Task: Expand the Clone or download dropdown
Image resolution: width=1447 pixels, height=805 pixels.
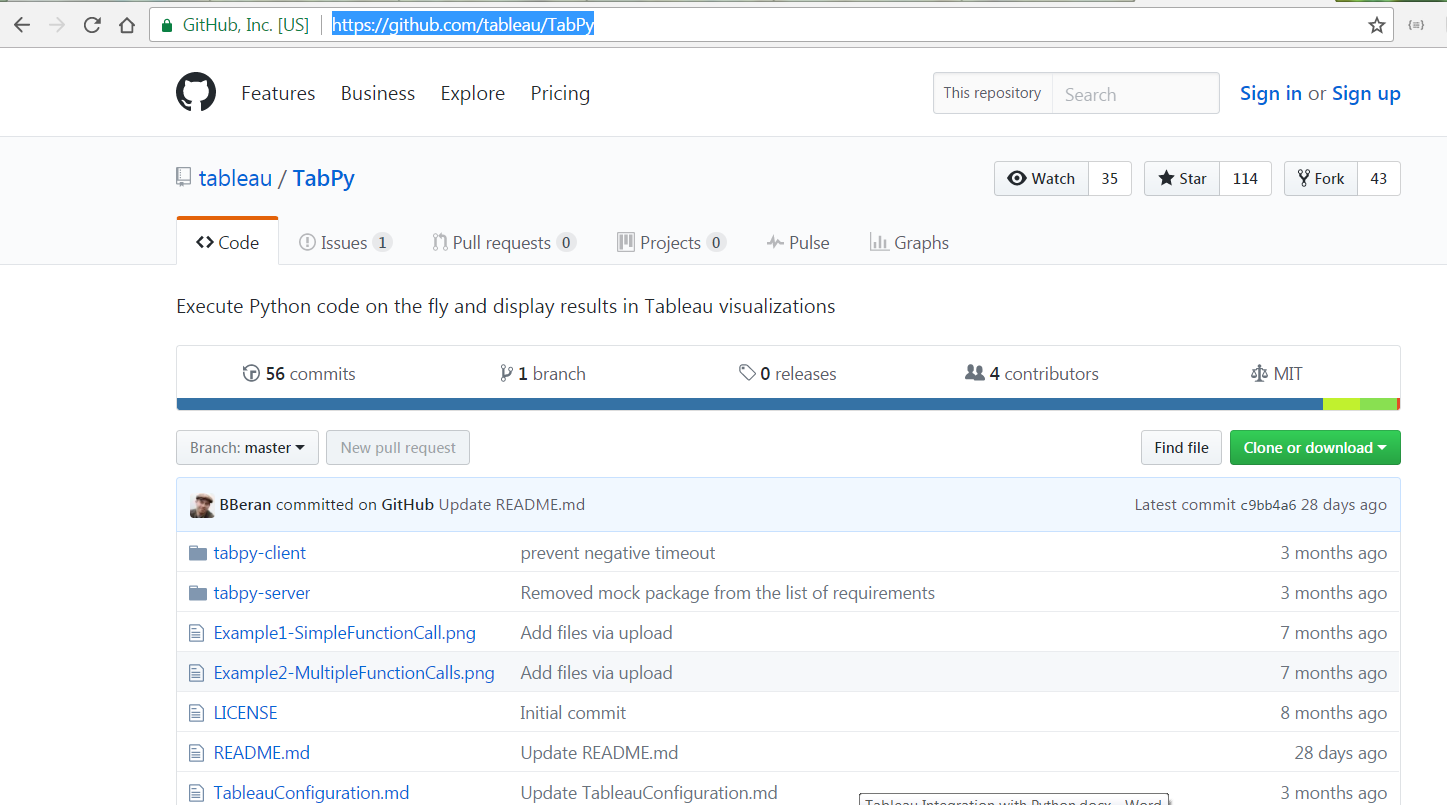Action: click(x=1315, y=448)
